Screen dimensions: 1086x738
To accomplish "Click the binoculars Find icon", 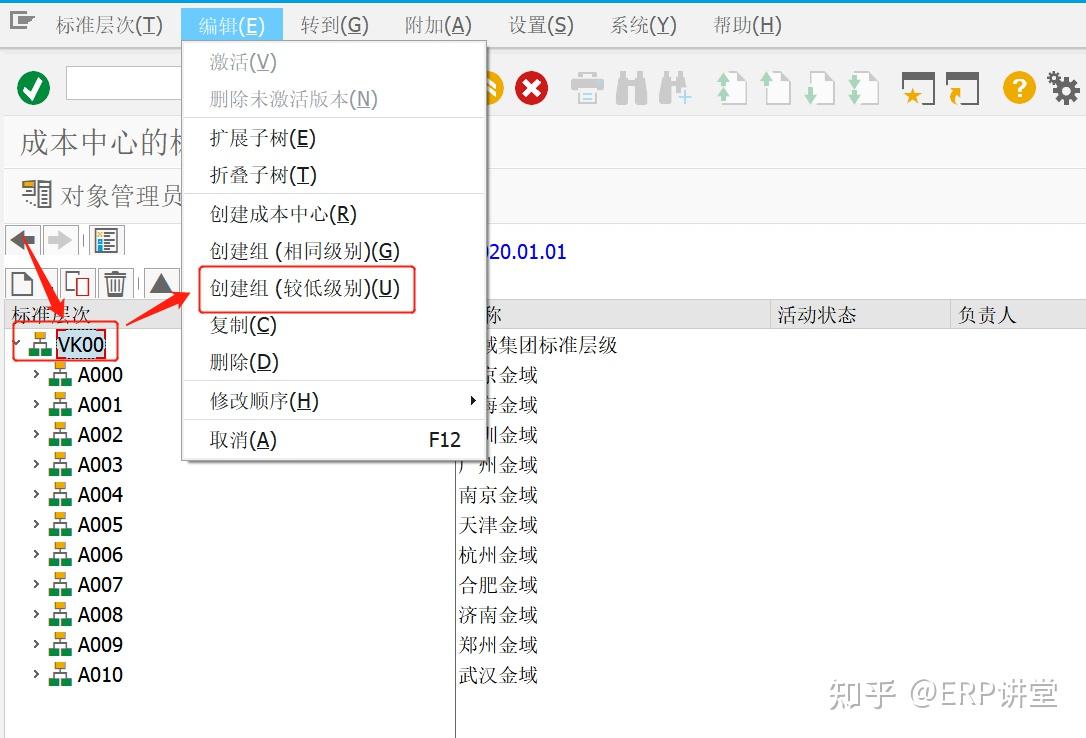I will pos(631,89).
